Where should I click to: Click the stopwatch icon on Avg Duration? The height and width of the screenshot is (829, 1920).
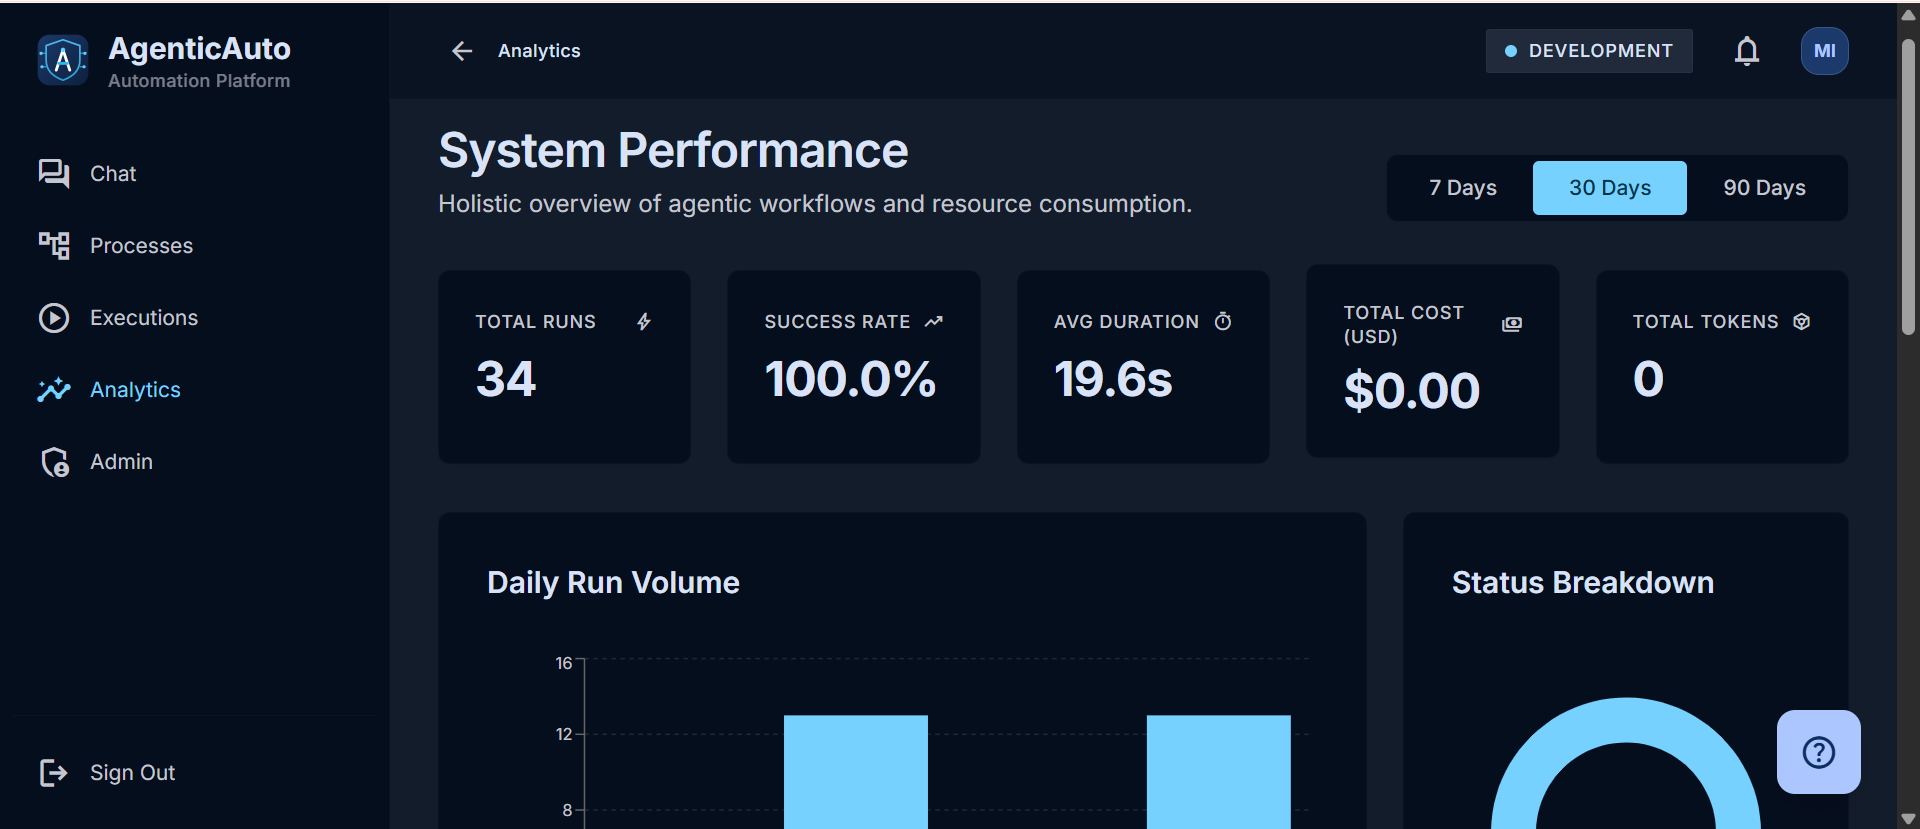pyautogui.click(x=1223, y=321)
